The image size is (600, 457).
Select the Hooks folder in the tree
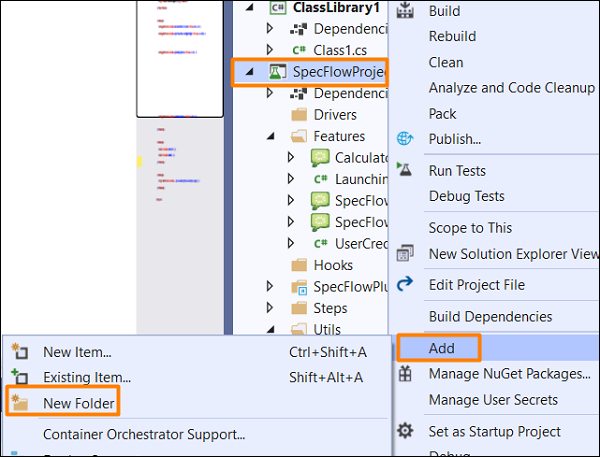[333, 265]
